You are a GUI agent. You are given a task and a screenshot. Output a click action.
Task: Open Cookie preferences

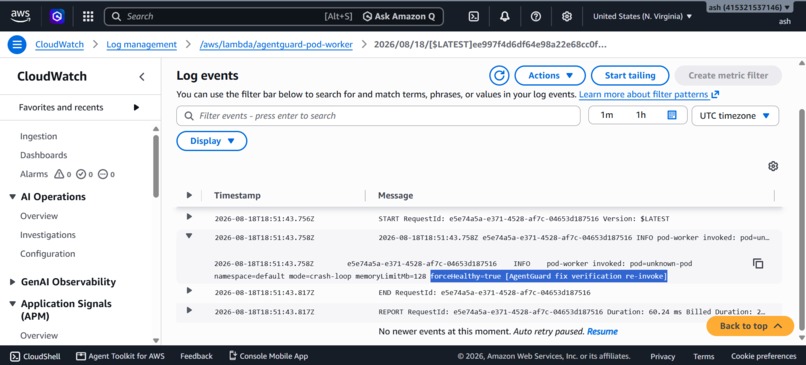(763, 356)
